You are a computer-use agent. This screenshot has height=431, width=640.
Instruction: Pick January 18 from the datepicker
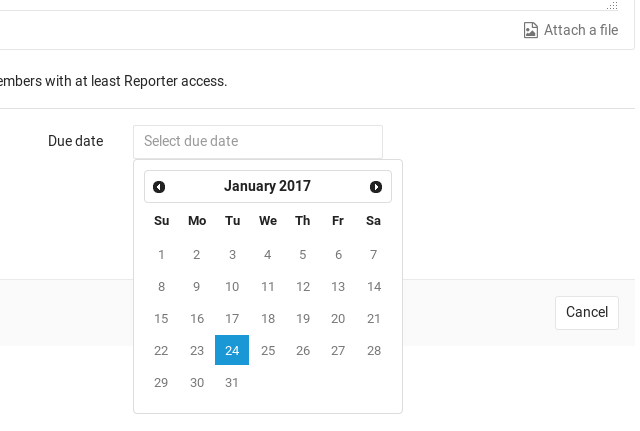pyautogui.click(x=267, y=319)
